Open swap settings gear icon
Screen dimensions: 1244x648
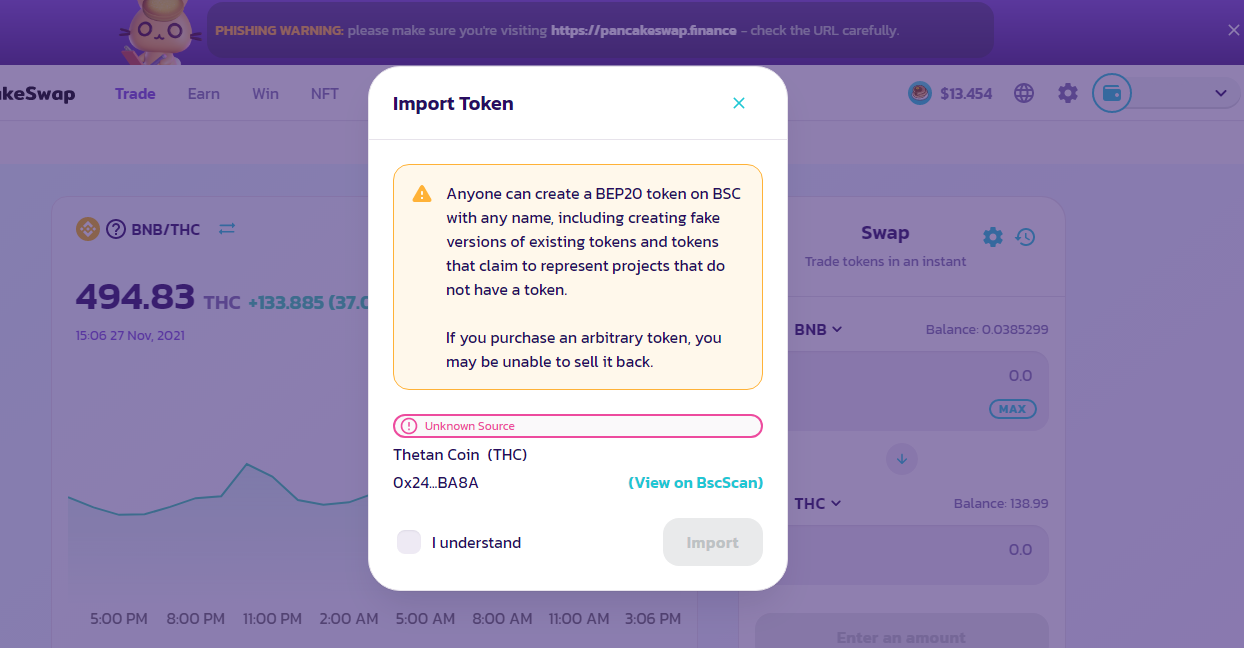pyautogui.click(x=992, y=237)
